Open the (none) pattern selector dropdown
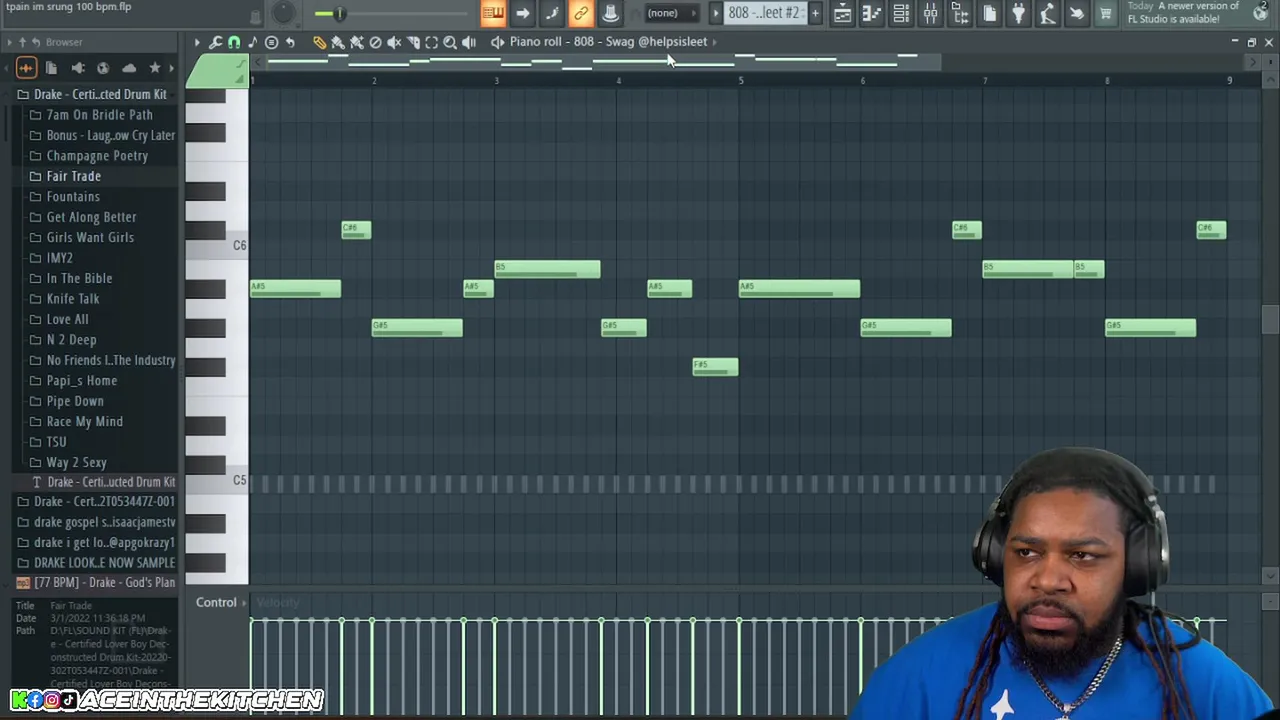Image resolution: width=1280 pixels, height=720 pixels. 670,13
